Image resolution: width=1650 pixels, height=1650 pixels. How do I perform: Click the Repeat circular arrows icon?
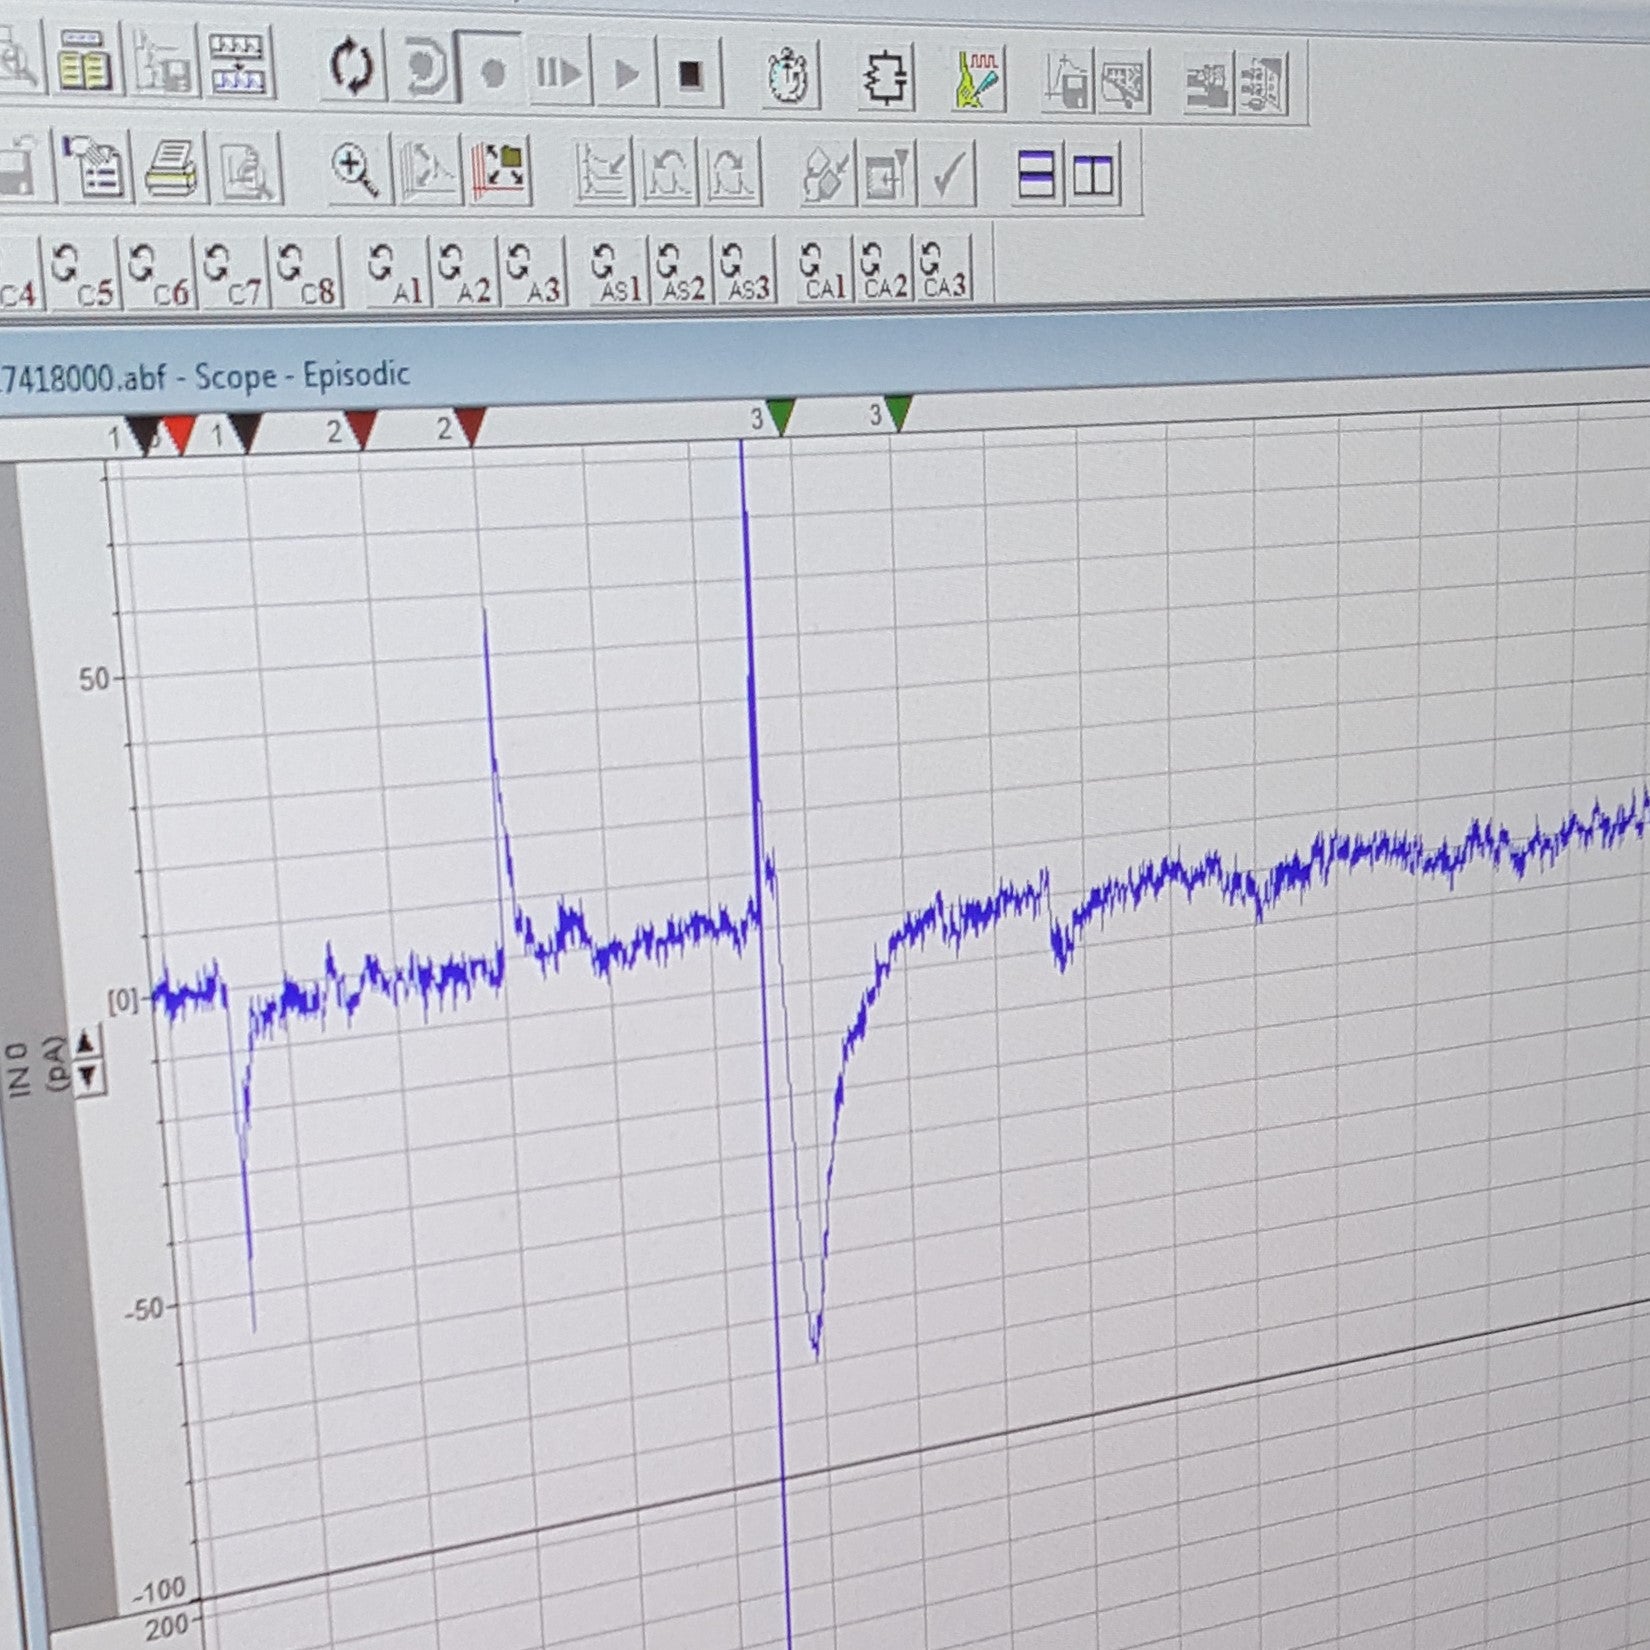coord(352,68)
